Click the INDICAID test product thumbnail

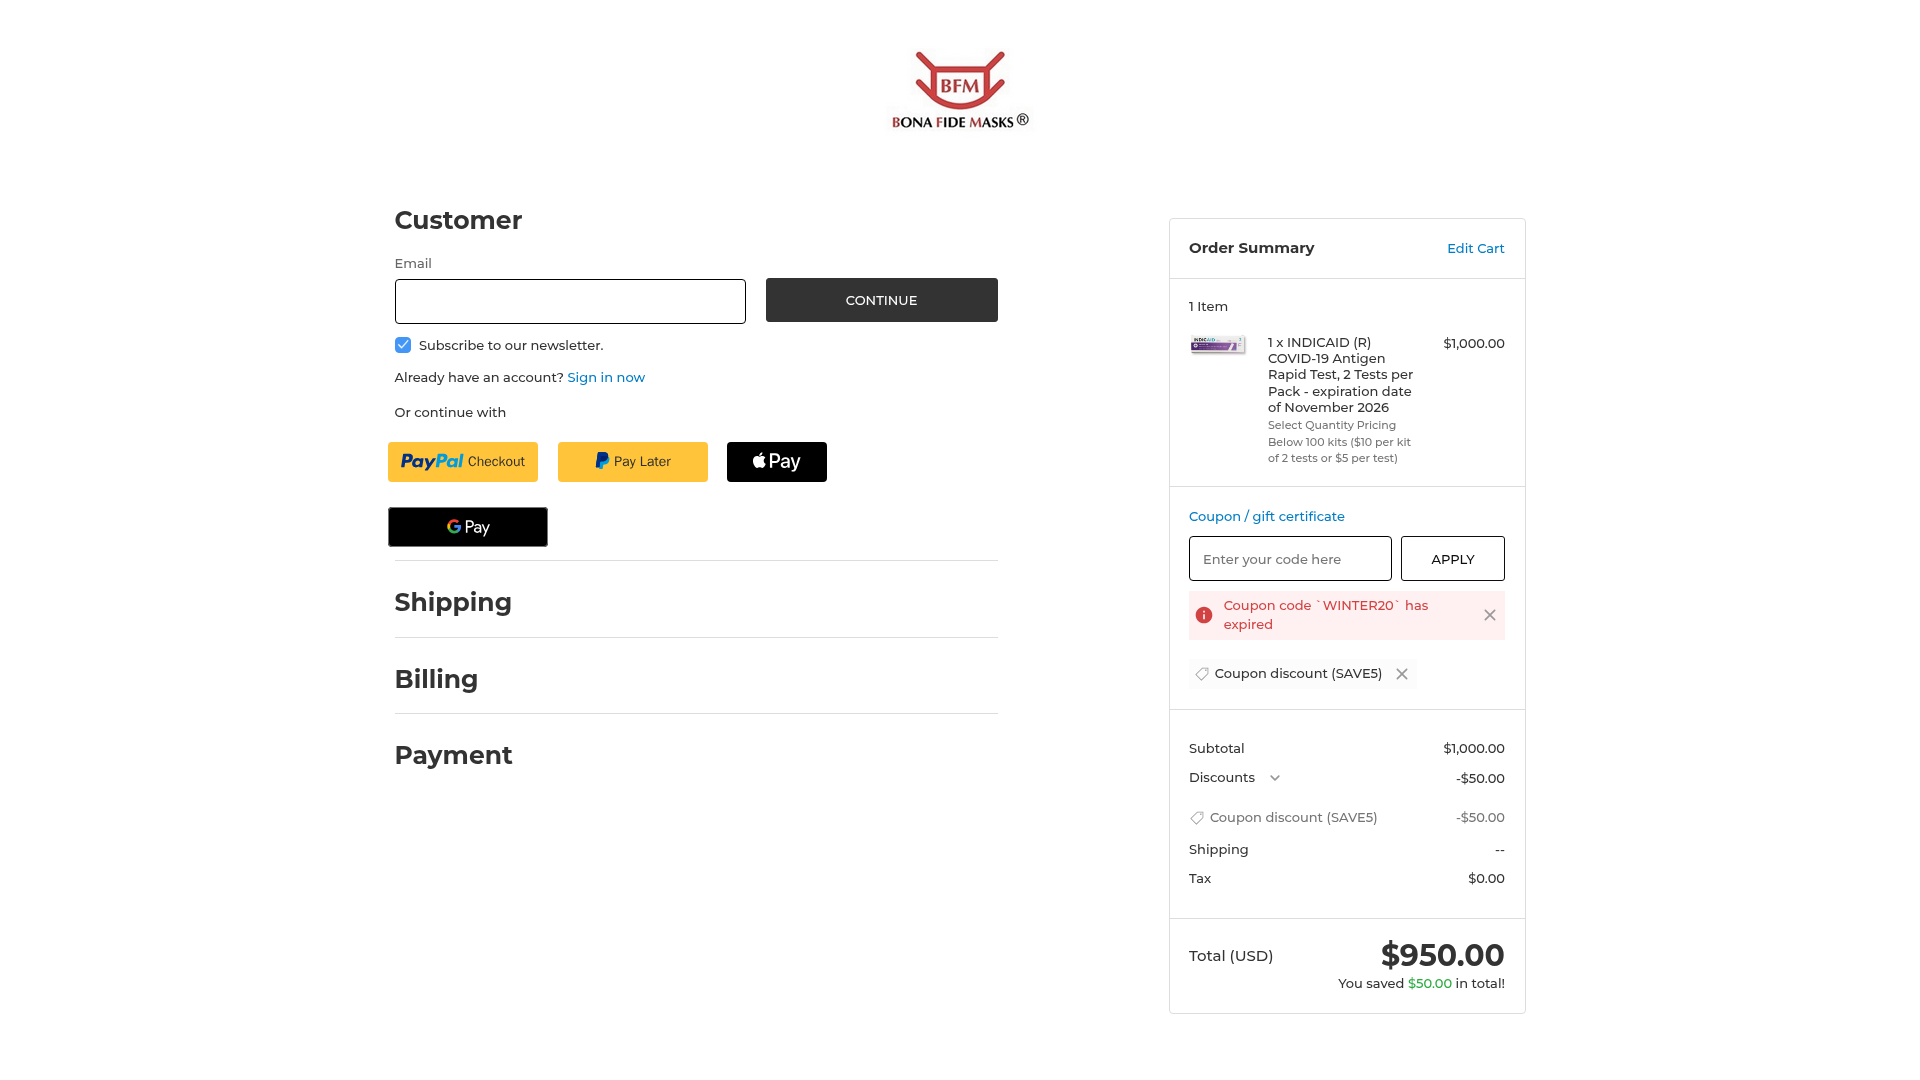coord(1218,345)
